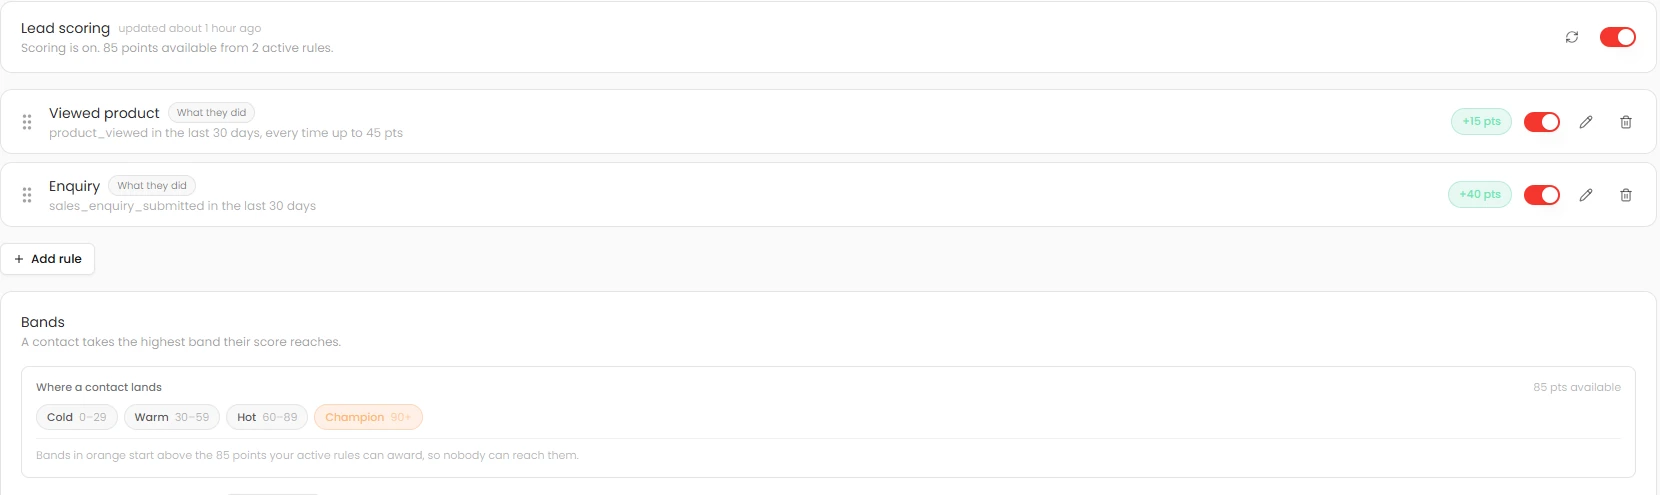Disable the Enquiry rule toggle
The width and height of the screenshot is (1660, 495).
point(1542,195)
